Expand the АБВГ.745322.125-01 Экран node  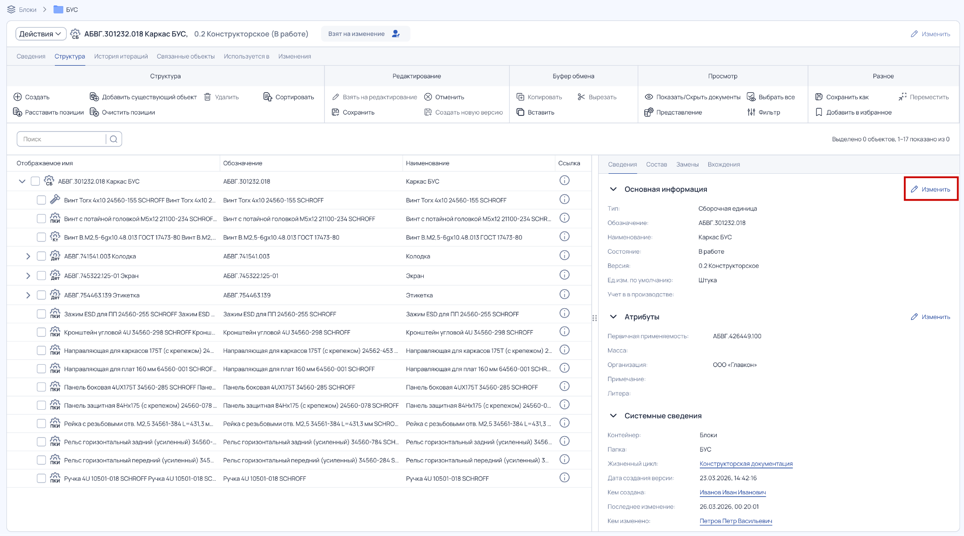[28, 276]
